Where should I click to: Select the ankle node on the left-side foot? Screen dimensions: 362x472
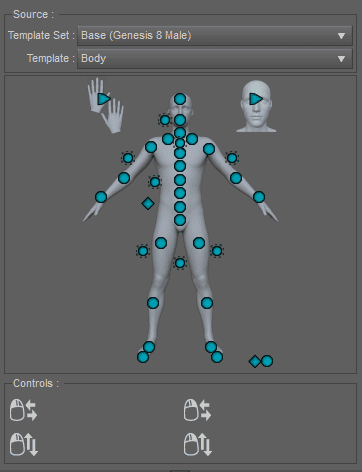149,347
